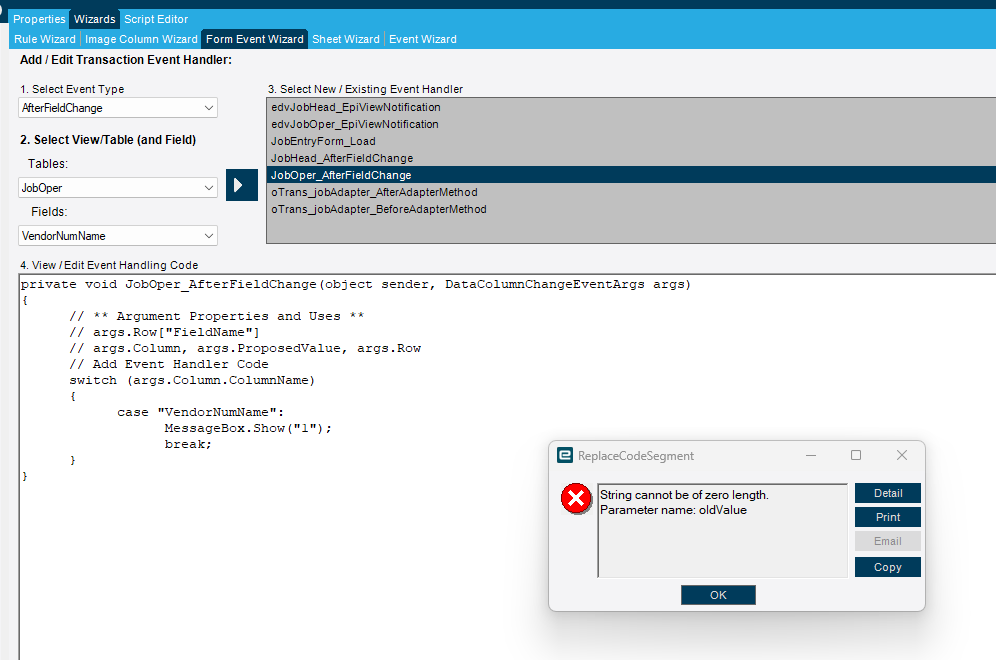Click Copy in the error dialog
Image resolution: width=996 pixels, height=660 pixels.
coord(887,567)
